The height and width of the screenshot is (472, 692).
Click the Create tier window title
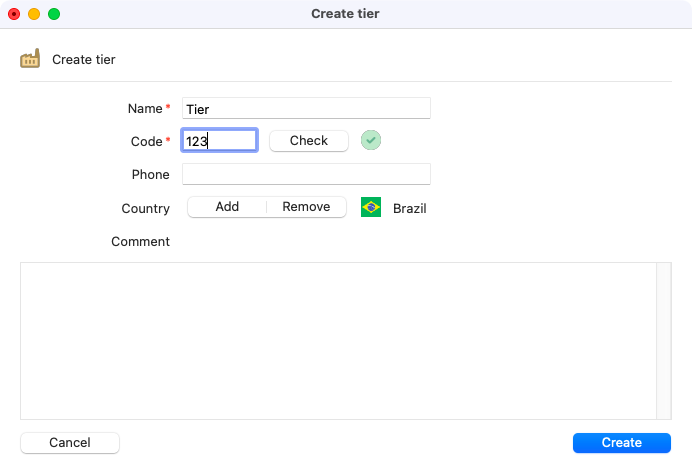point(345,14)
